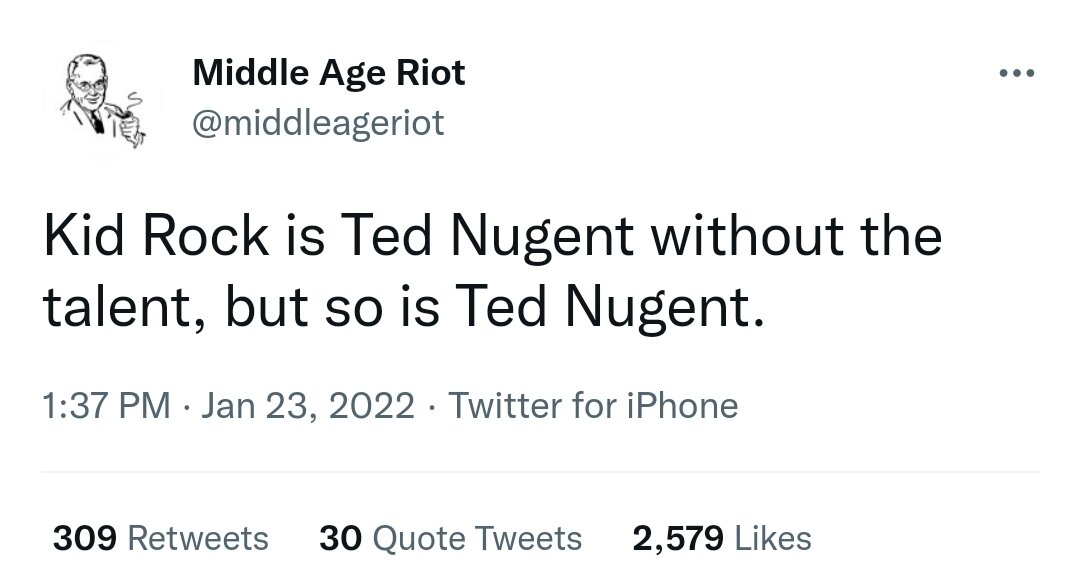Click the Middle Age Riot display name
The width and height of the screenshot is (1080, 568).
pyautogui.click(x=329, y=73)
